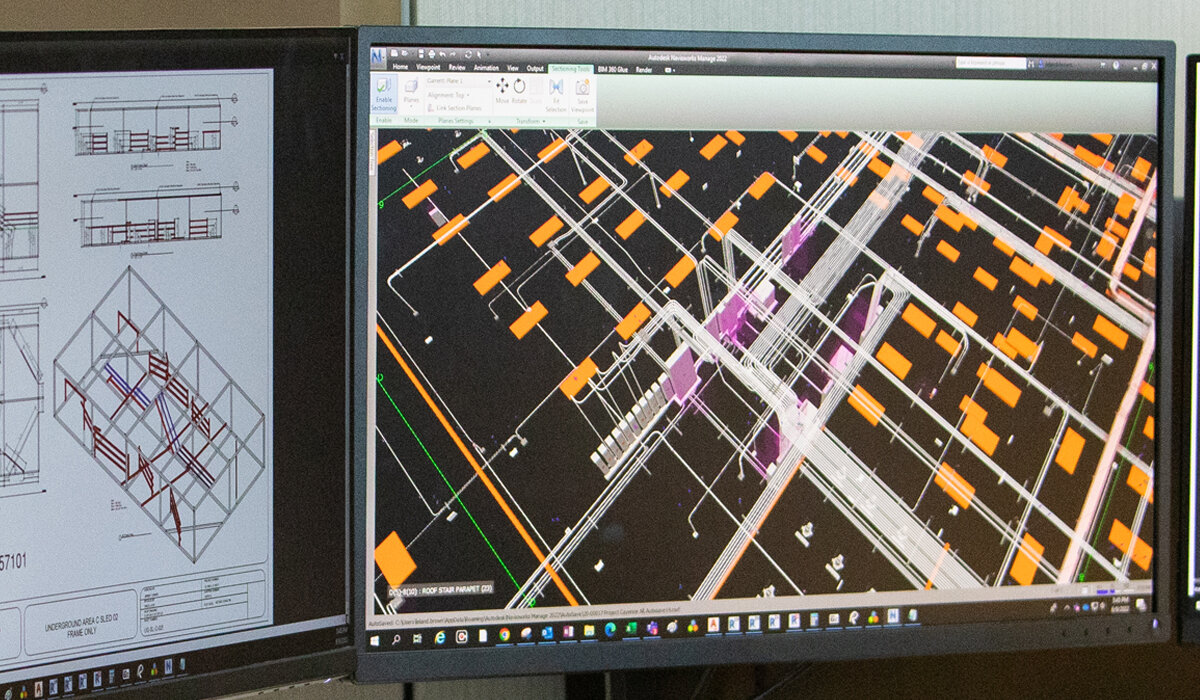The height and width of the screenshot is (700, 1200).
Task: Open Google Chrome from the taskbar
Action: (504, 635)
